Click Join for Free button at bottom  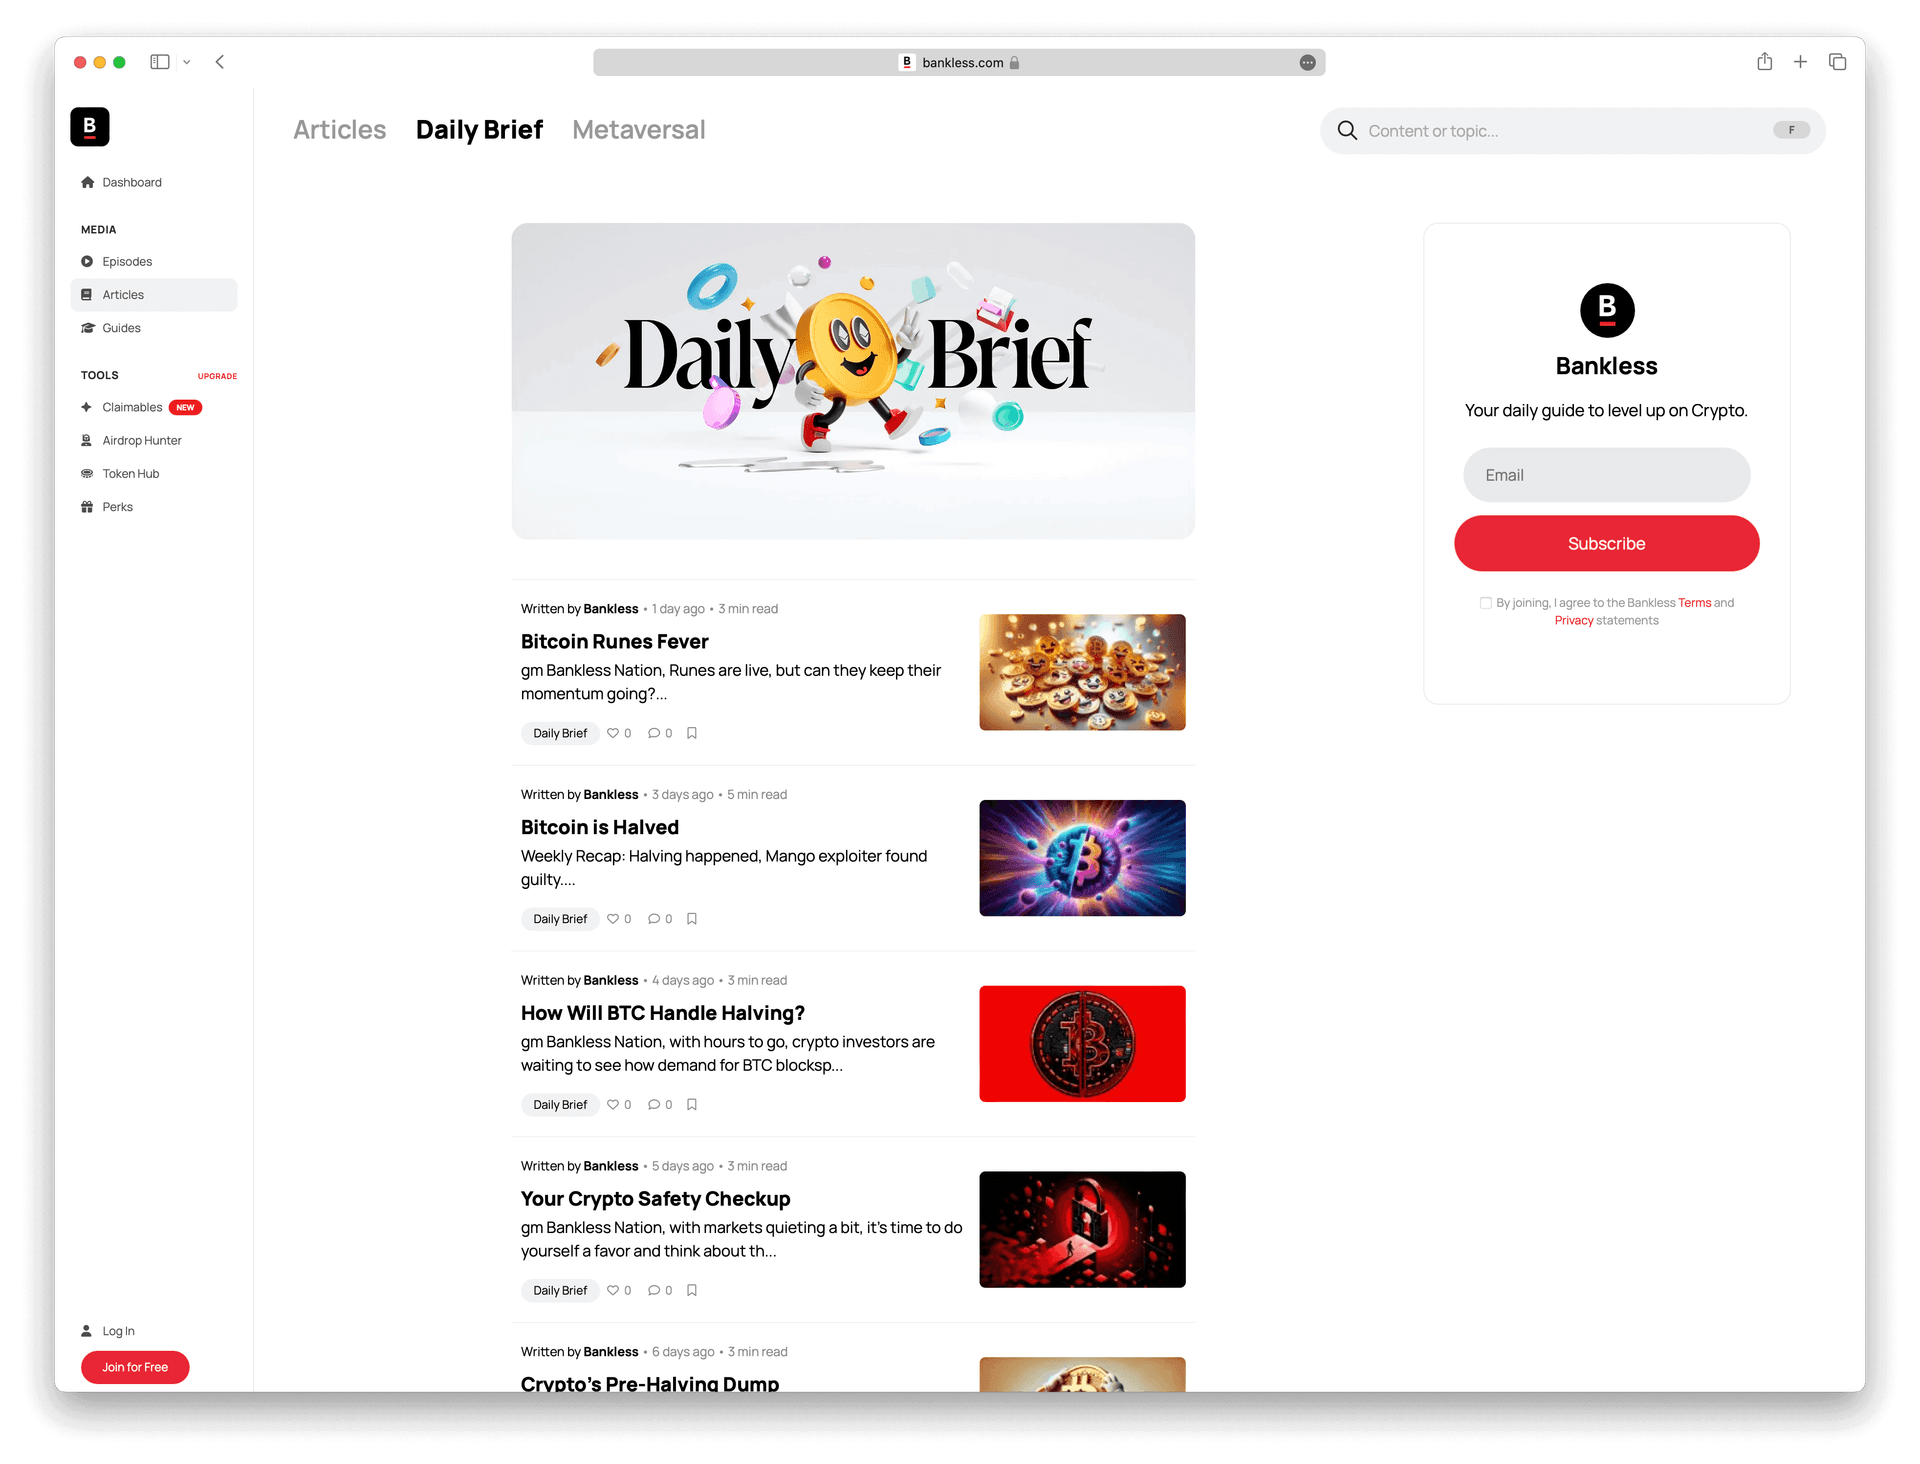click(x=135, y=1367)
